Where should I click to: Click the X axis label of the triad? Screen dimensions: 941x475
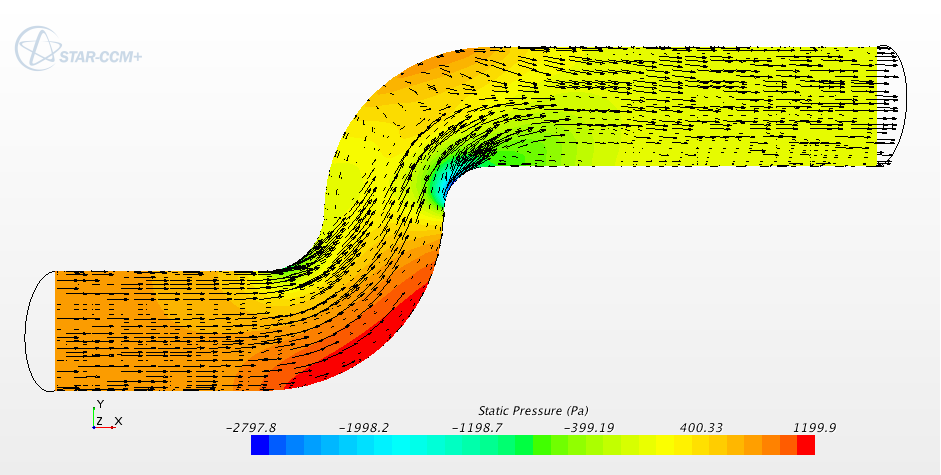click(x=119, y=421)
